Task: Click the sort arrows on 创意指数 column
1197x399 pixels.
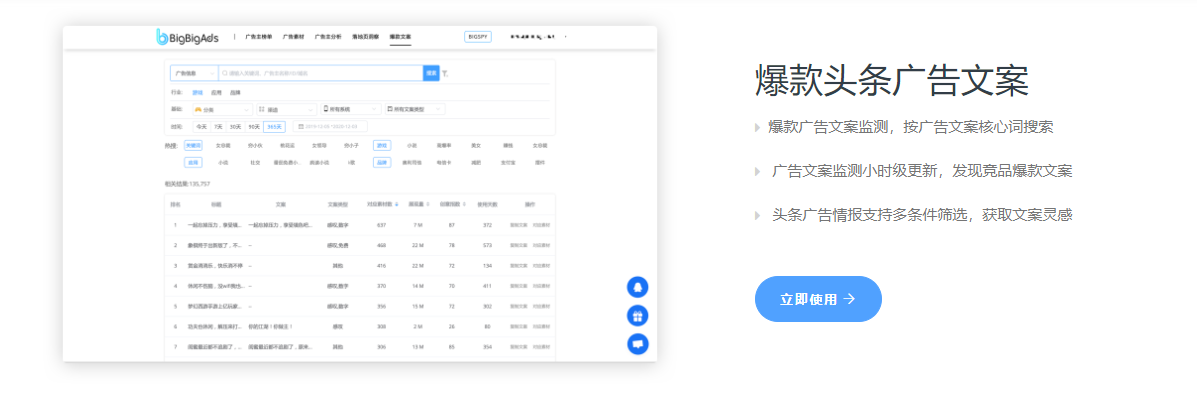Action: (464, 204)
